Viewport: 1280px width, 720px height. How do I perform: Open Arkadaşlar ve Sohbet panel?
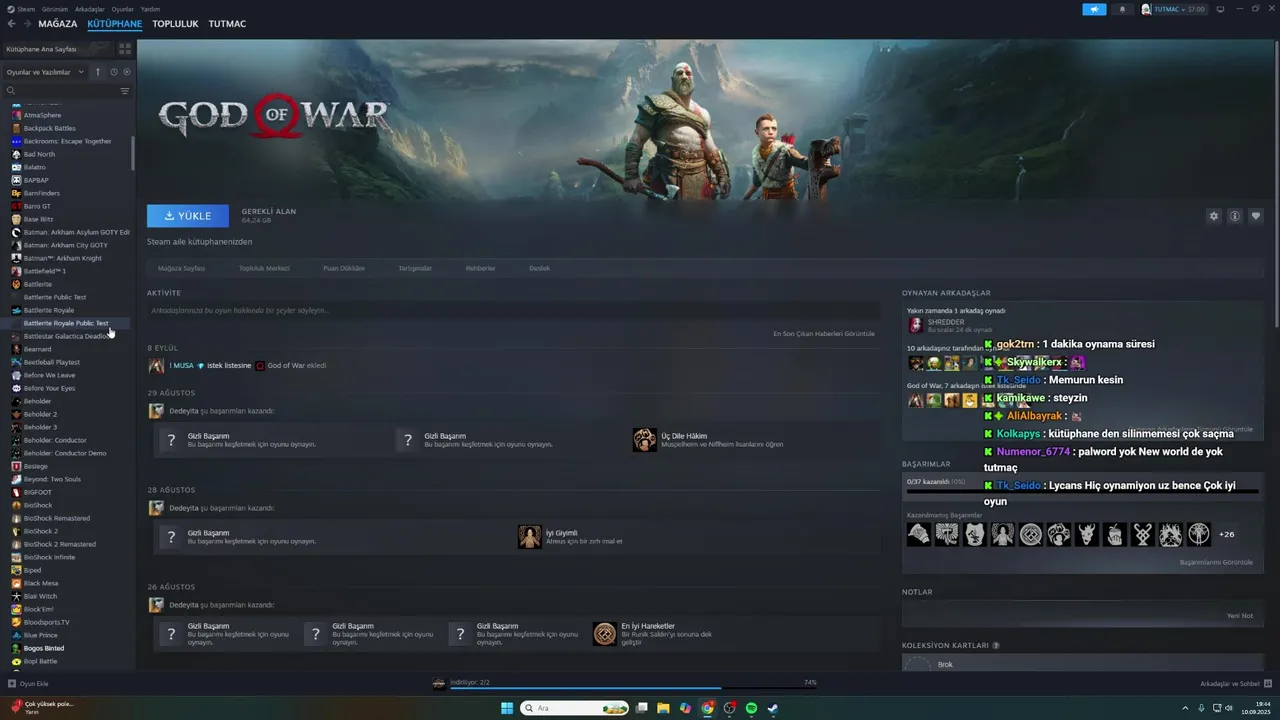(x=1235, y=684)
